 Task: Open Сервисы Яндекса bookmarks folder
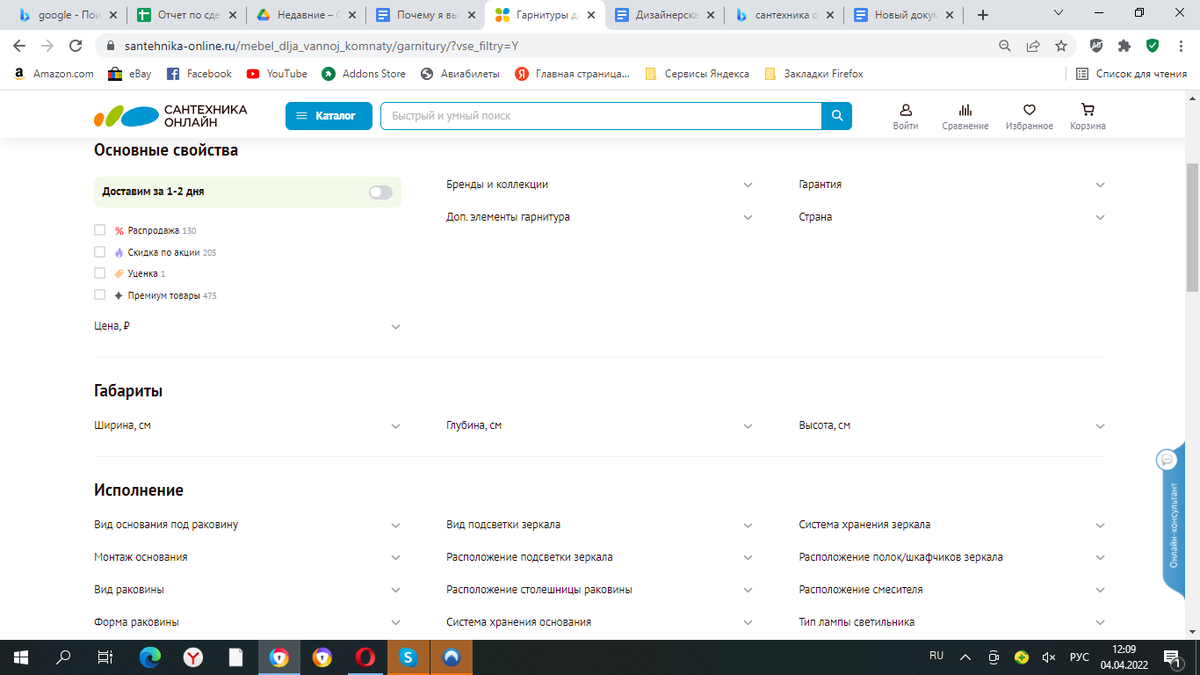697,74
